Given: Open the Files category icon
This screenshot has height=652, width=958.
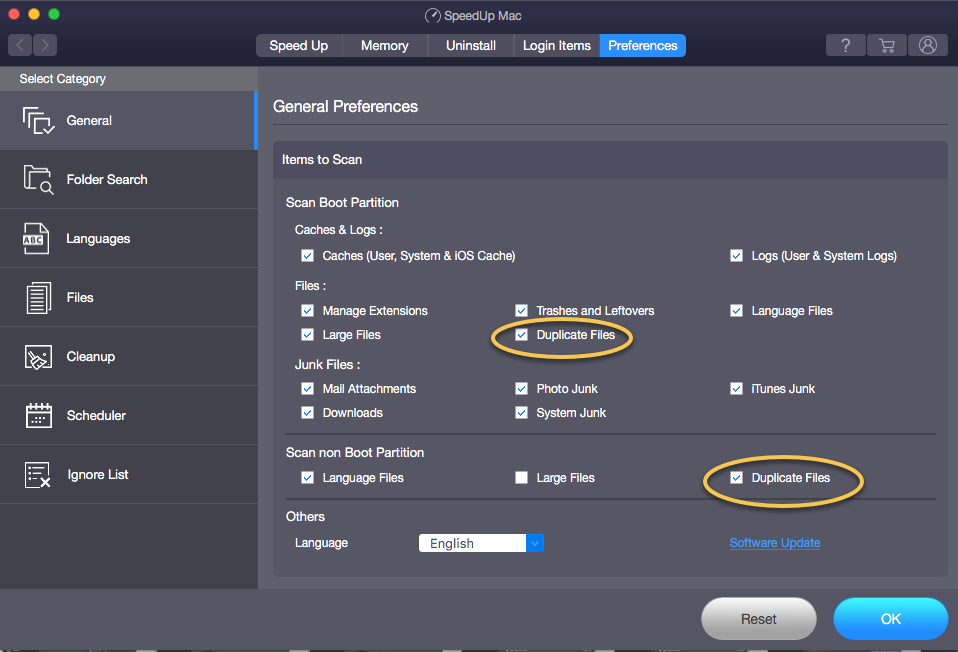Looking at the screenshot, I should point(38,298).
